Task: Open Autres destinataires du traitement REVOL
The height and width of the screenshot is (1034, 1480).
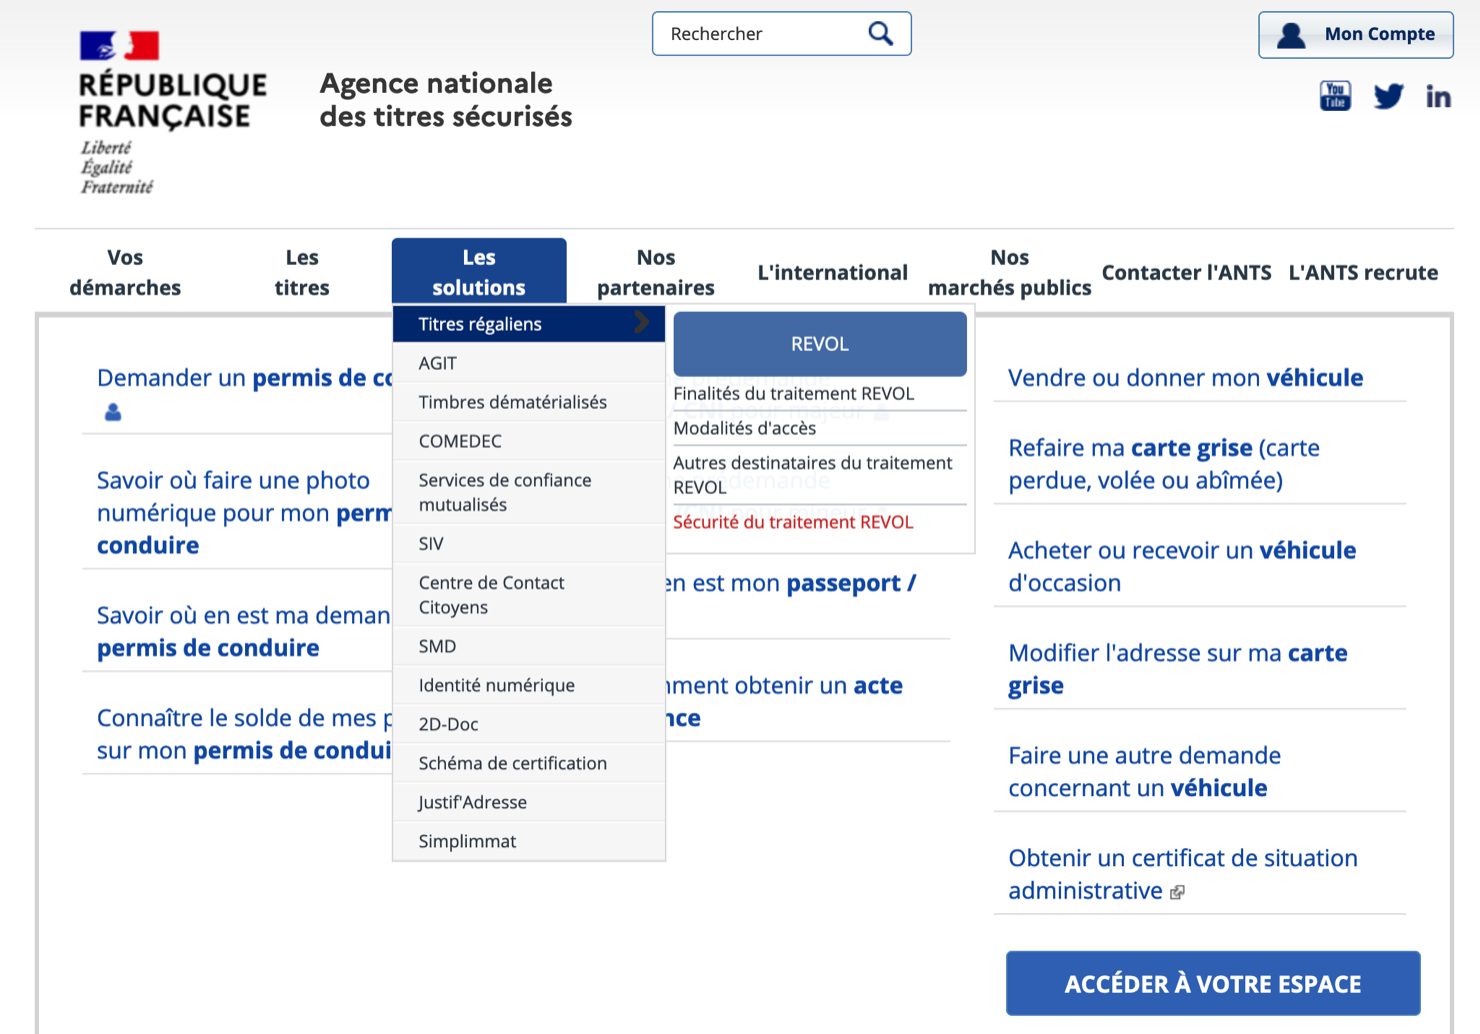Action: (x=813, y=475)
